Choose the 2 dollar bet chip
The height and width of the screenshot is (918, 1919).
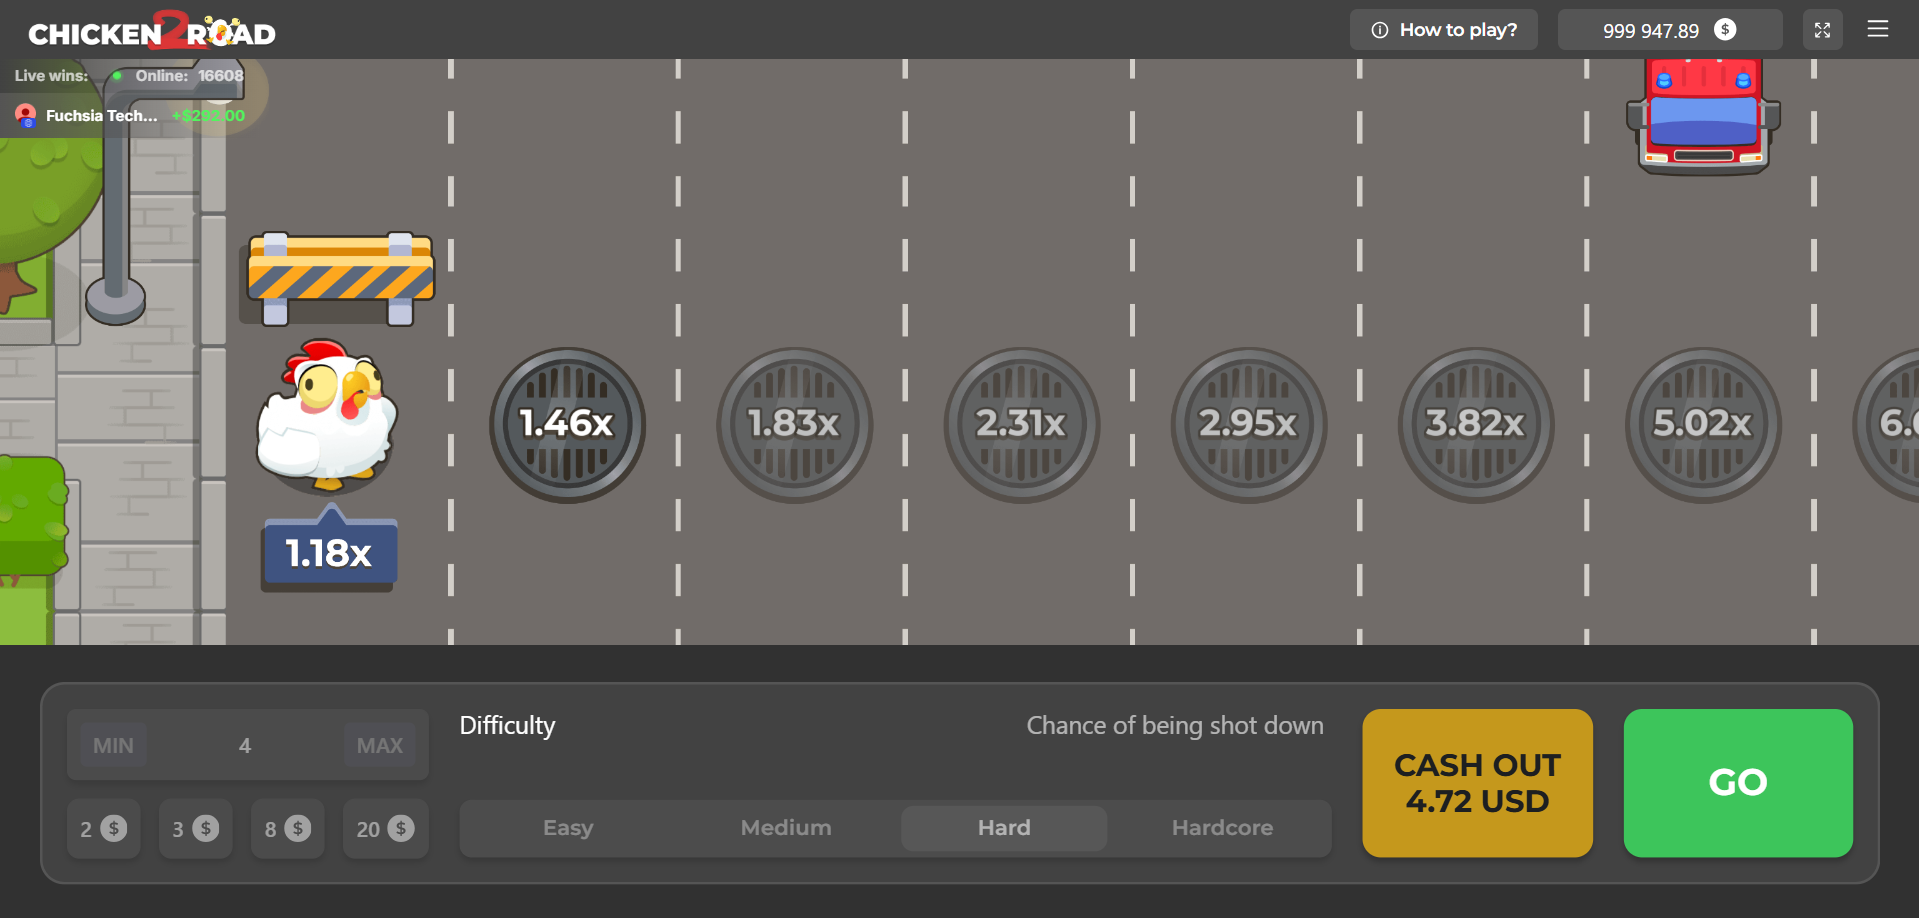tap(103, 828)
